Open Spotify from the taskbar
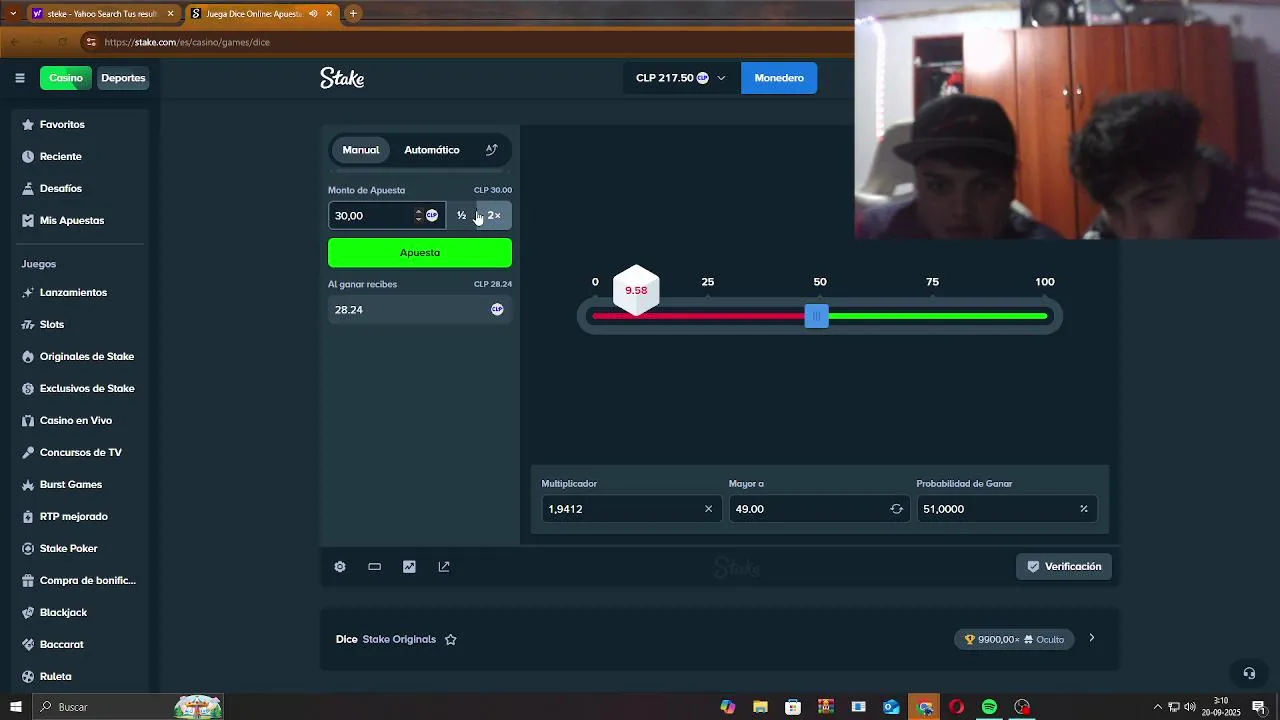Viewport: 1280px width, 720px height. click(x=989, y=707)
